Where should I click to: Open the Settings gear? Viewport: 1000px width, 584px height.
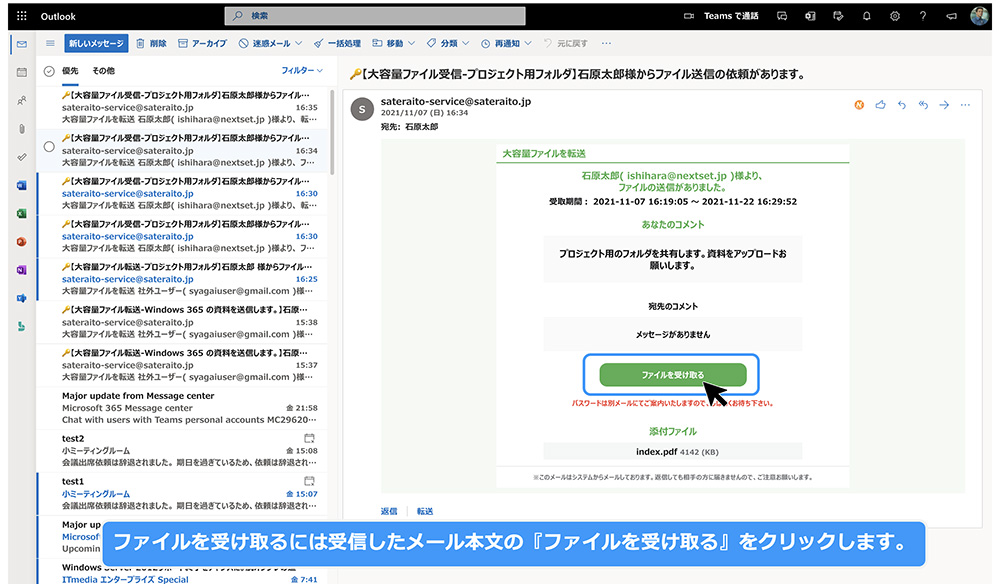pos(895,16)
